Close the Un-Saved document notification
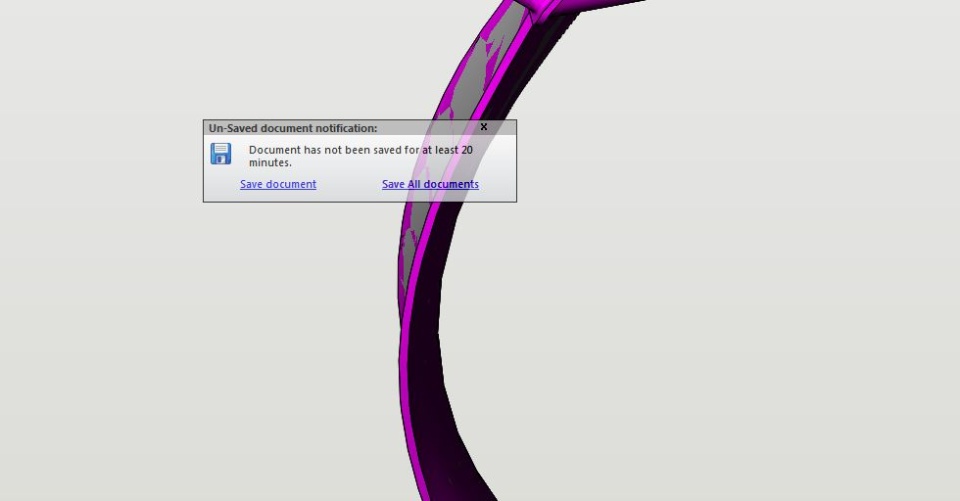 tap(484, 127)
